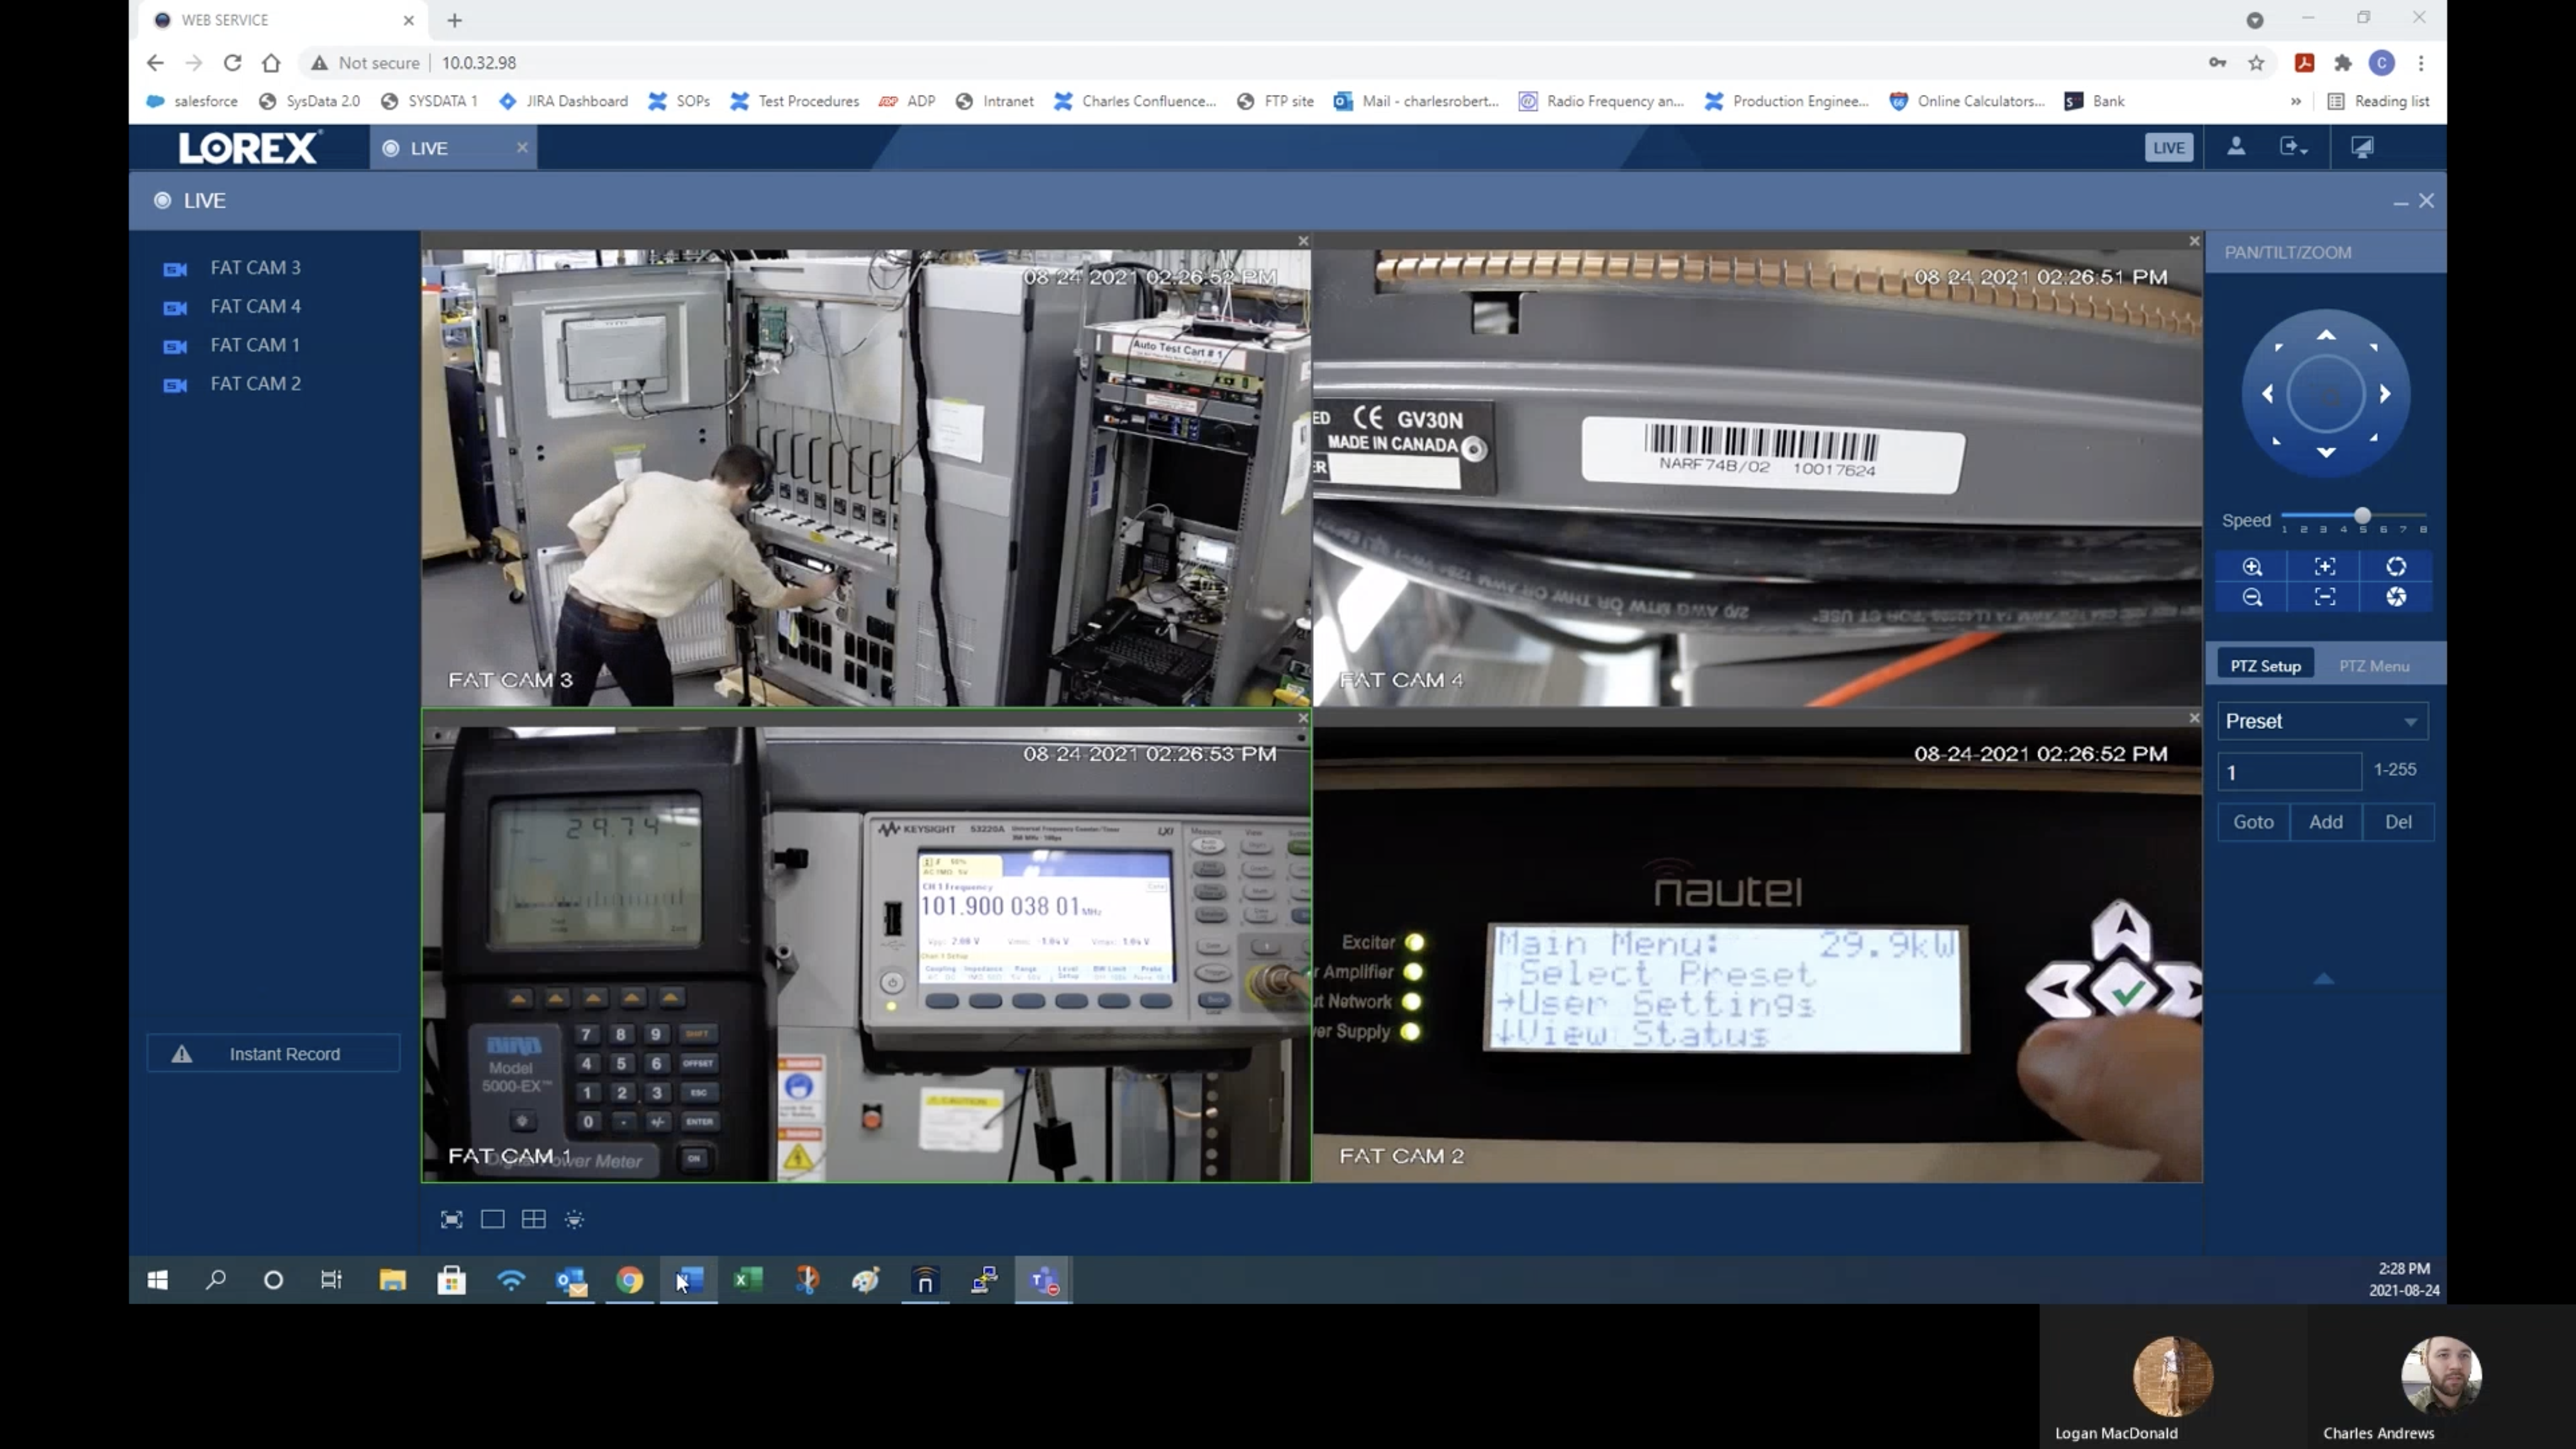Open the iris with the open-aperture icon
Image resolution: width=2576 pixels, height=1449 pixels.
[2396, 567]
